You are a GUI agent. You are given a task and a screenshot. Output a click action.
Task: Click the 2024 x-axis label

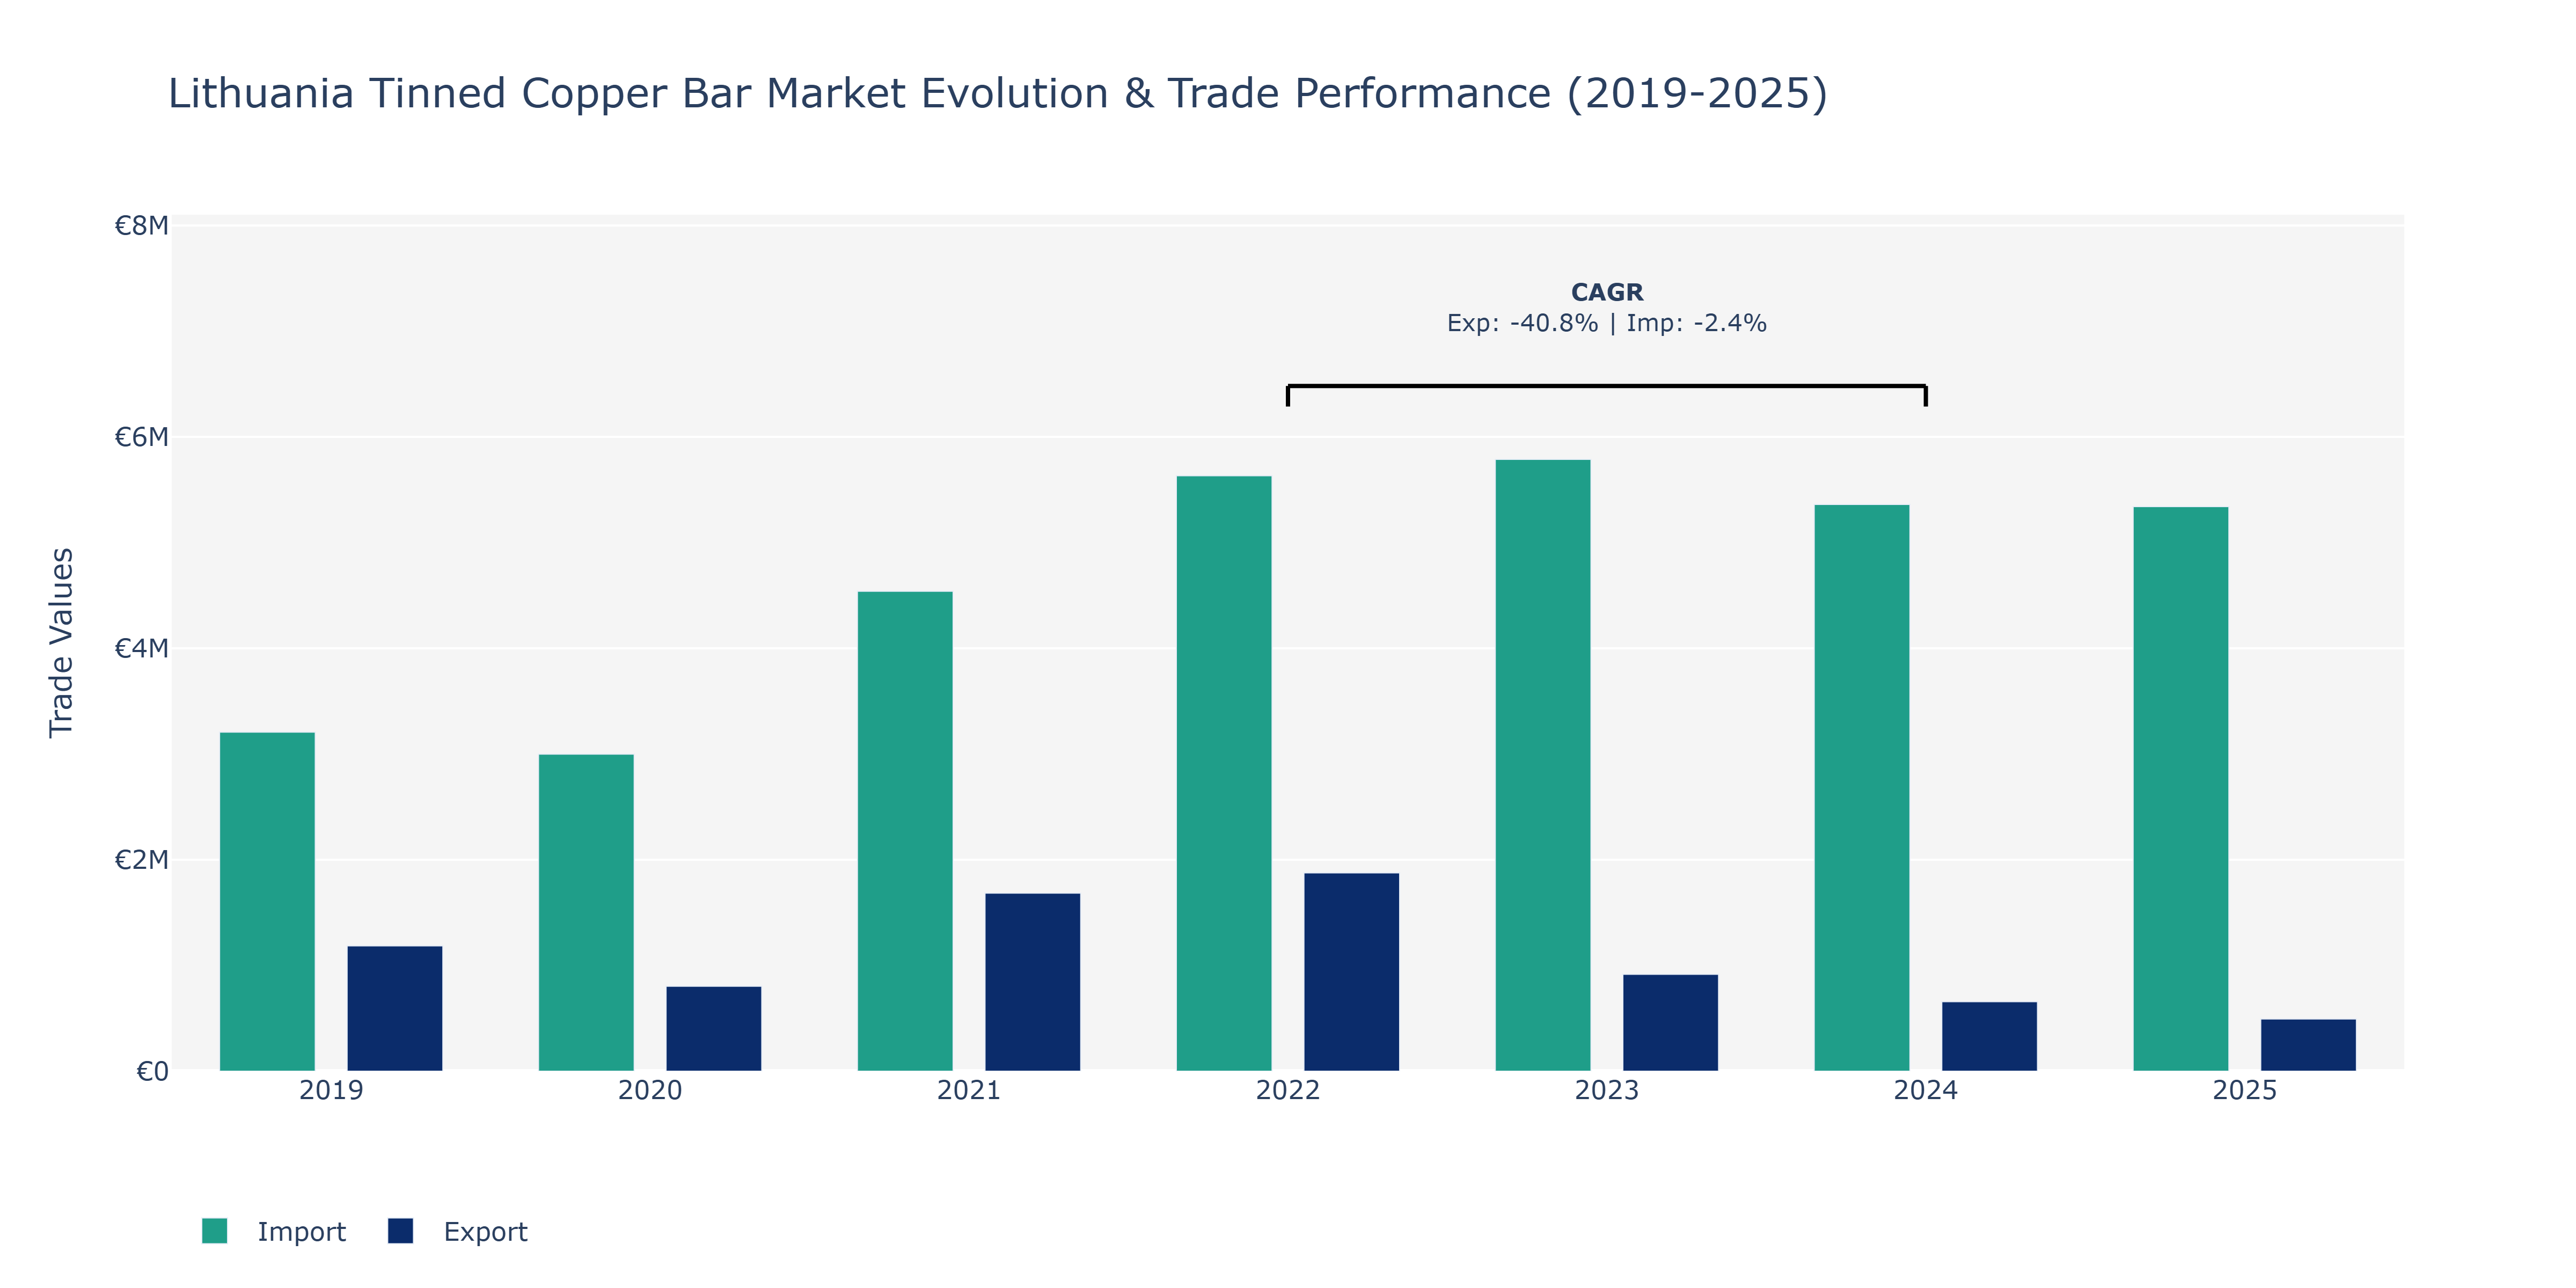click(x=1926, y=1090)
